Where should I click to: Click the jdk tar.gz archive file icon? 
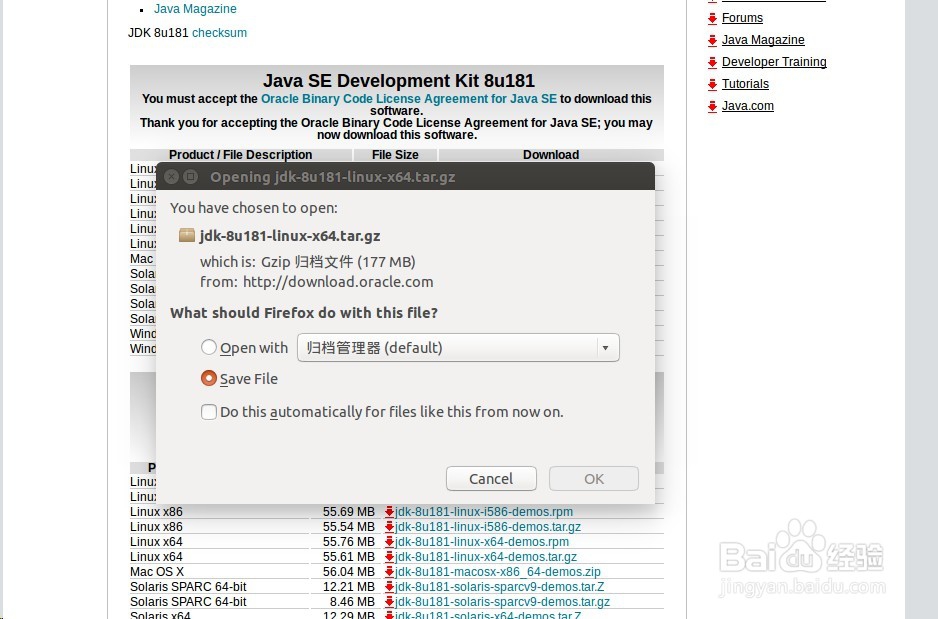coord(187,235)
